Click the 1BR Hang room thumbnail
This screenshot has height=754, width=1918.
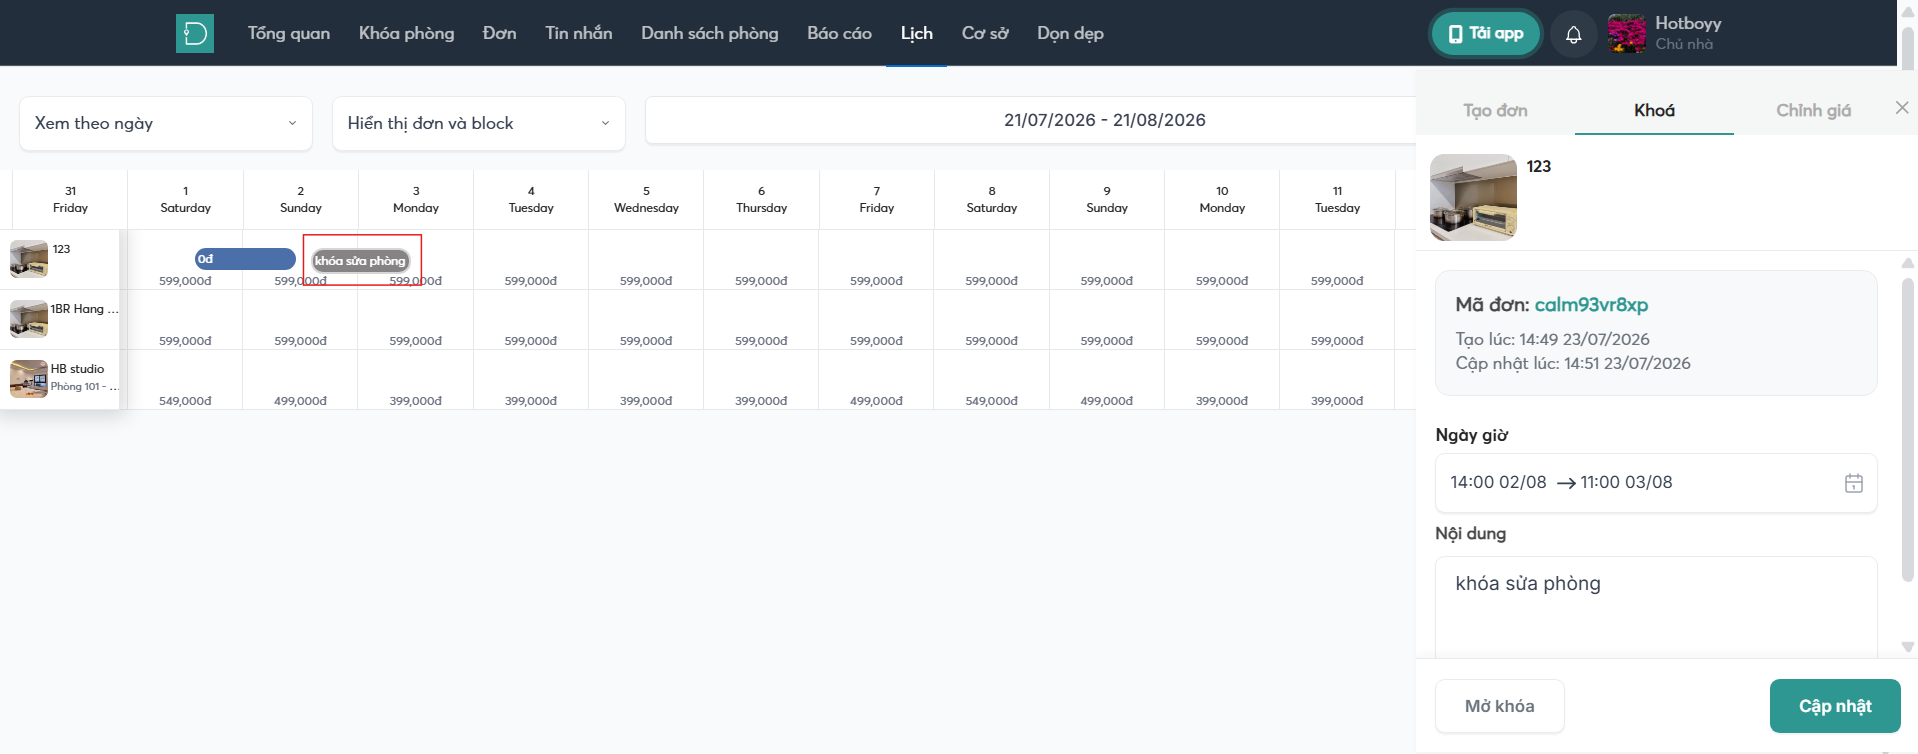[29, 319]
